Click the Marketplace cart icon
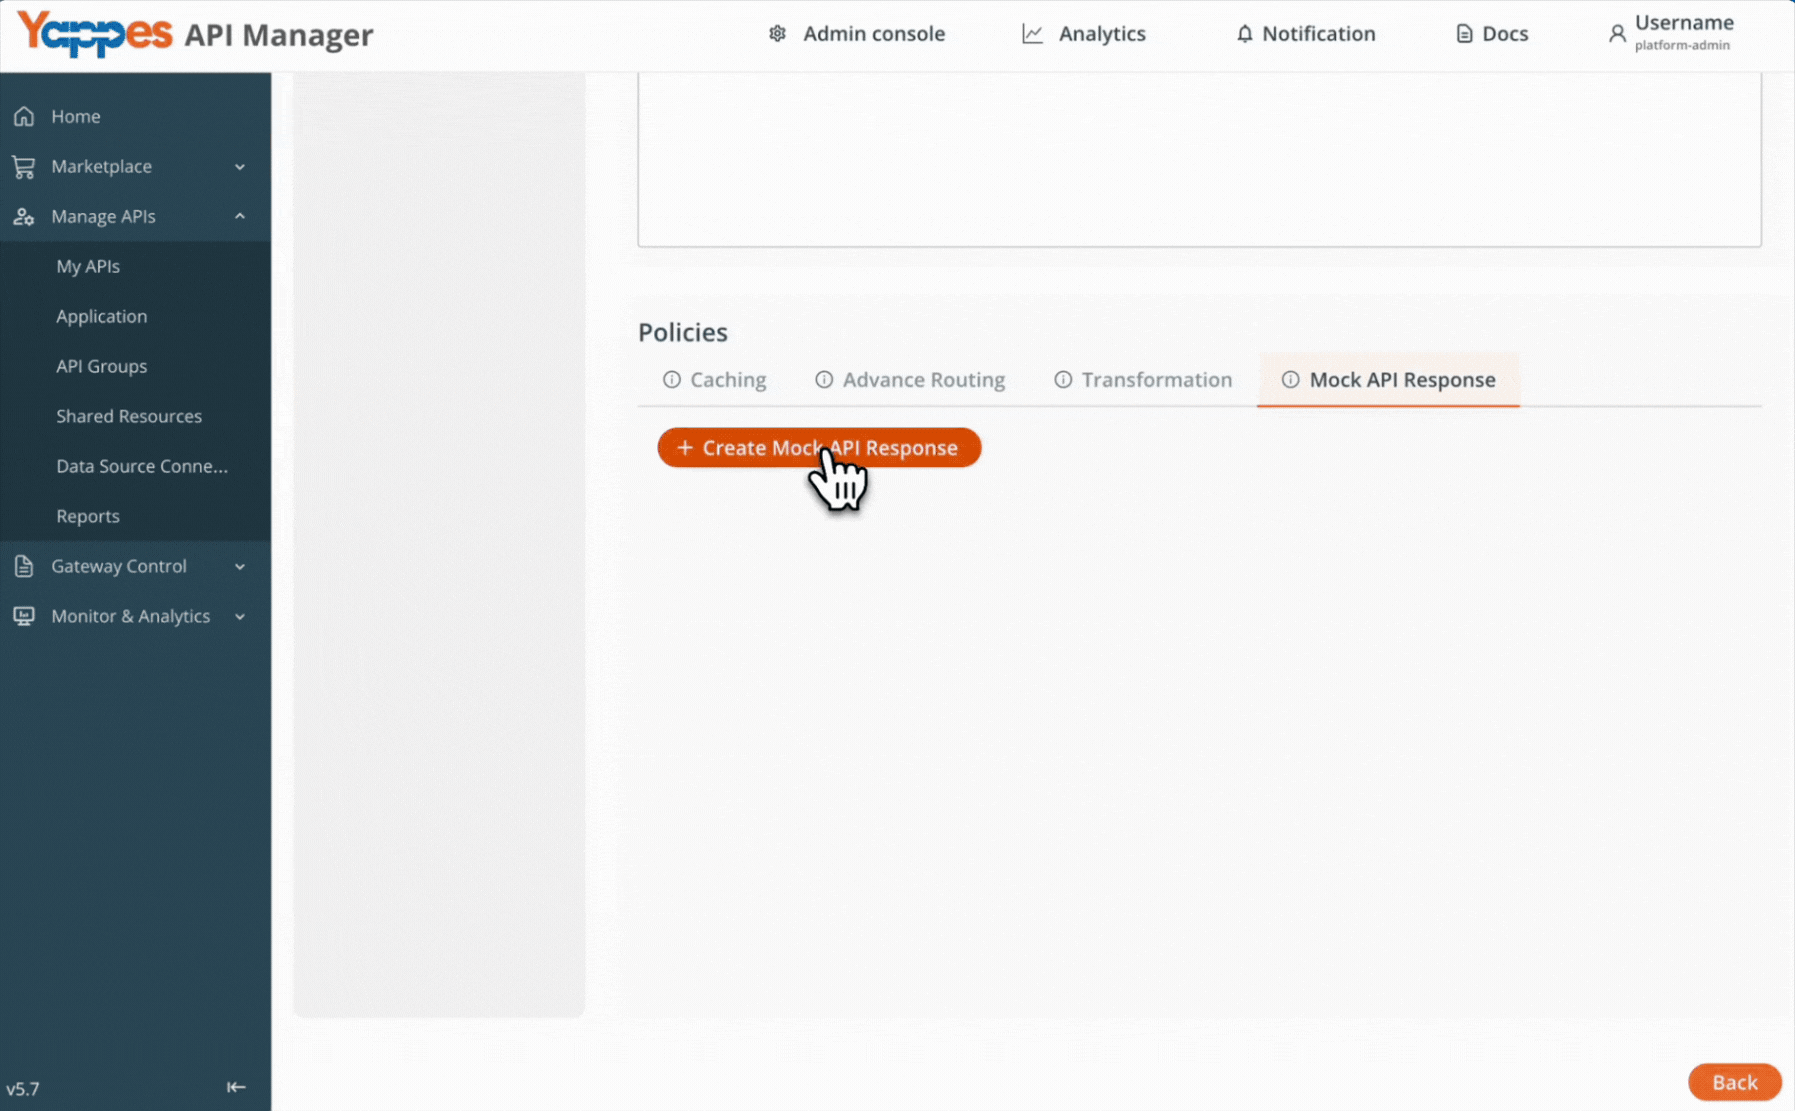This screenshot has width=1795, height=1111. click(x=24, y=166)
